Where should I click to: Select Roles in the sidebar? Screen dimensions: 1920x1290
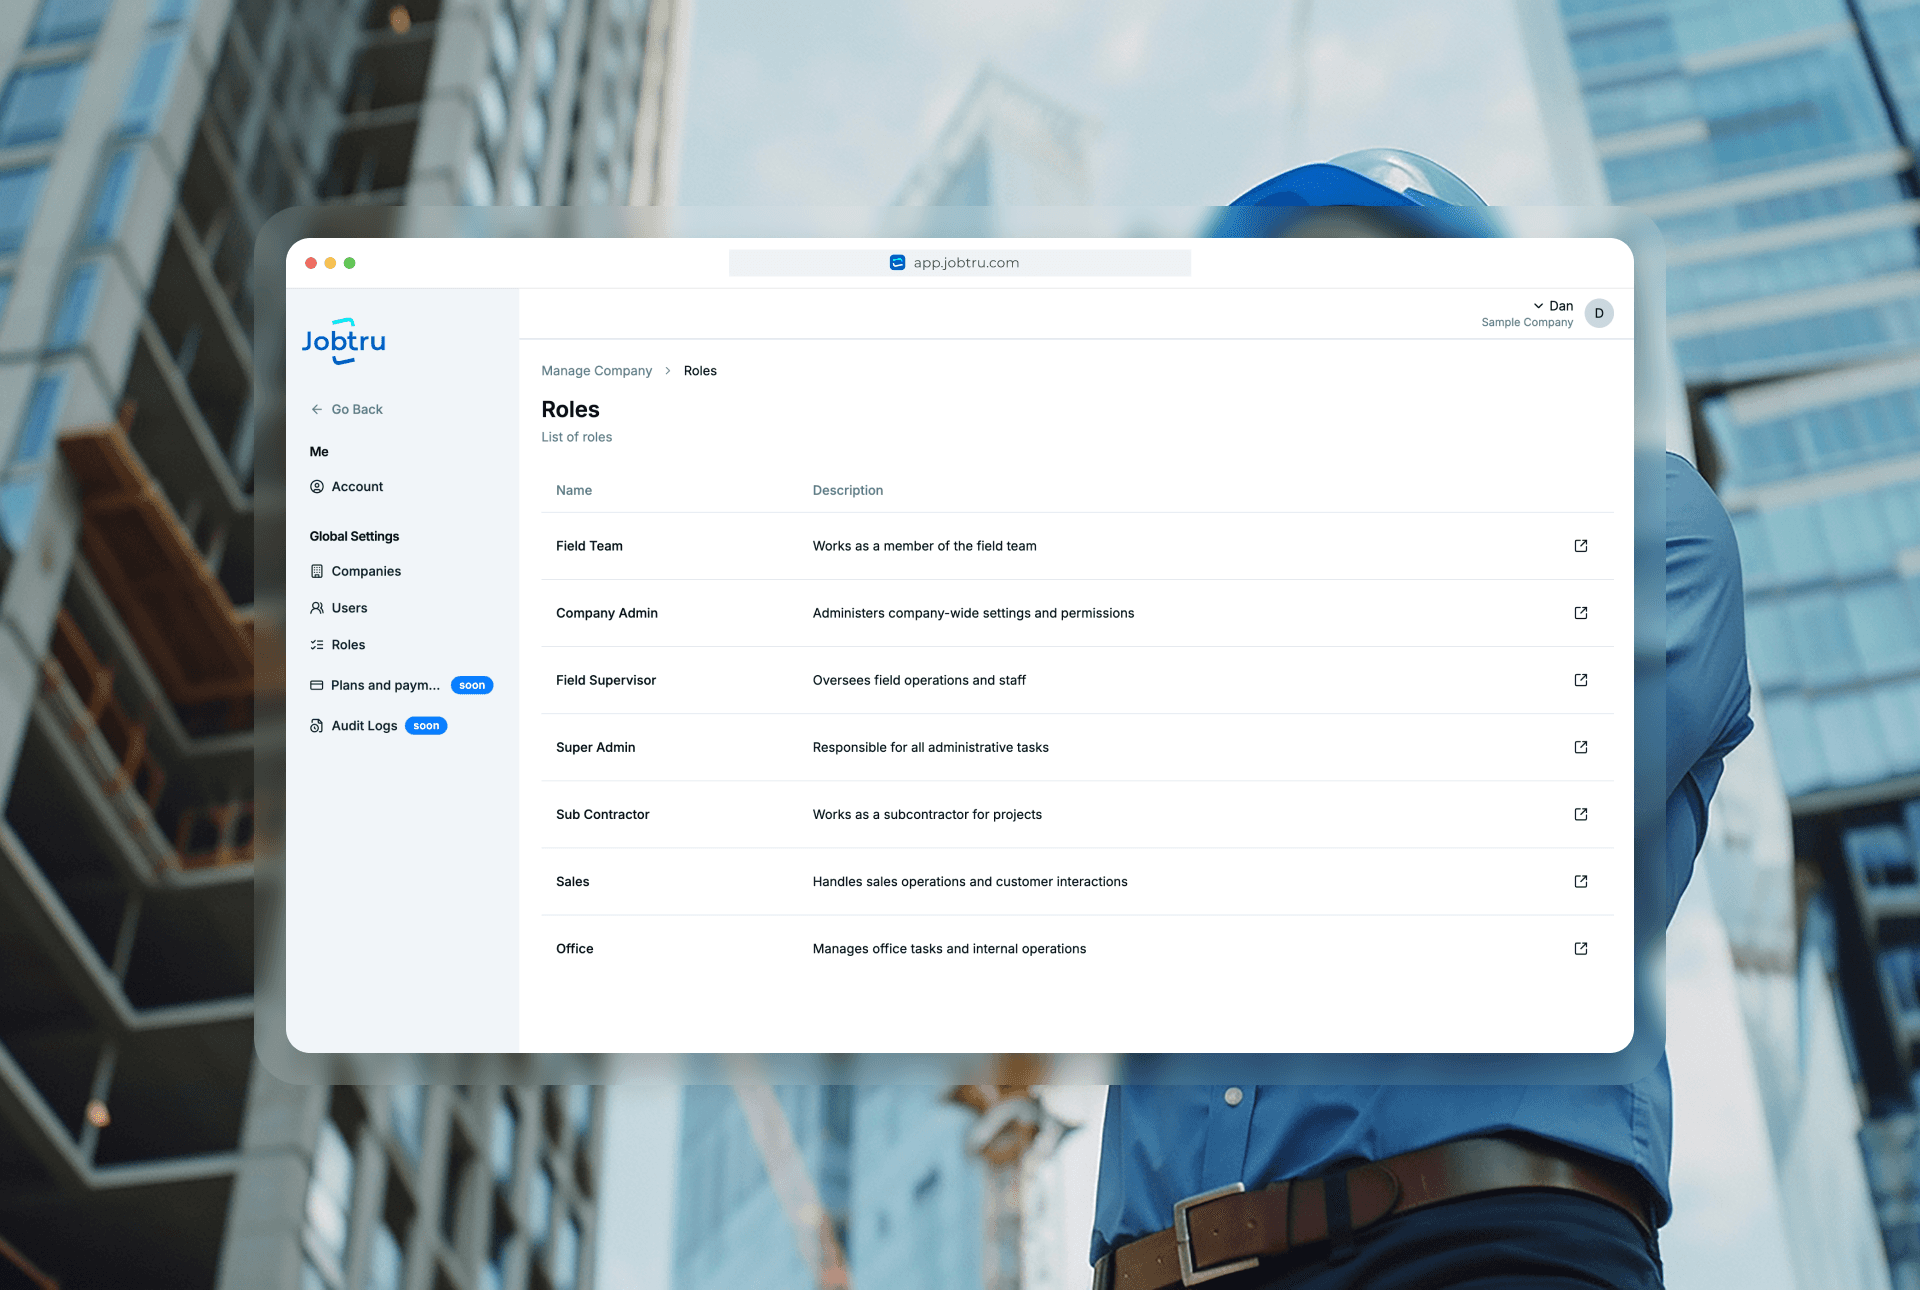tap(348, 645)
